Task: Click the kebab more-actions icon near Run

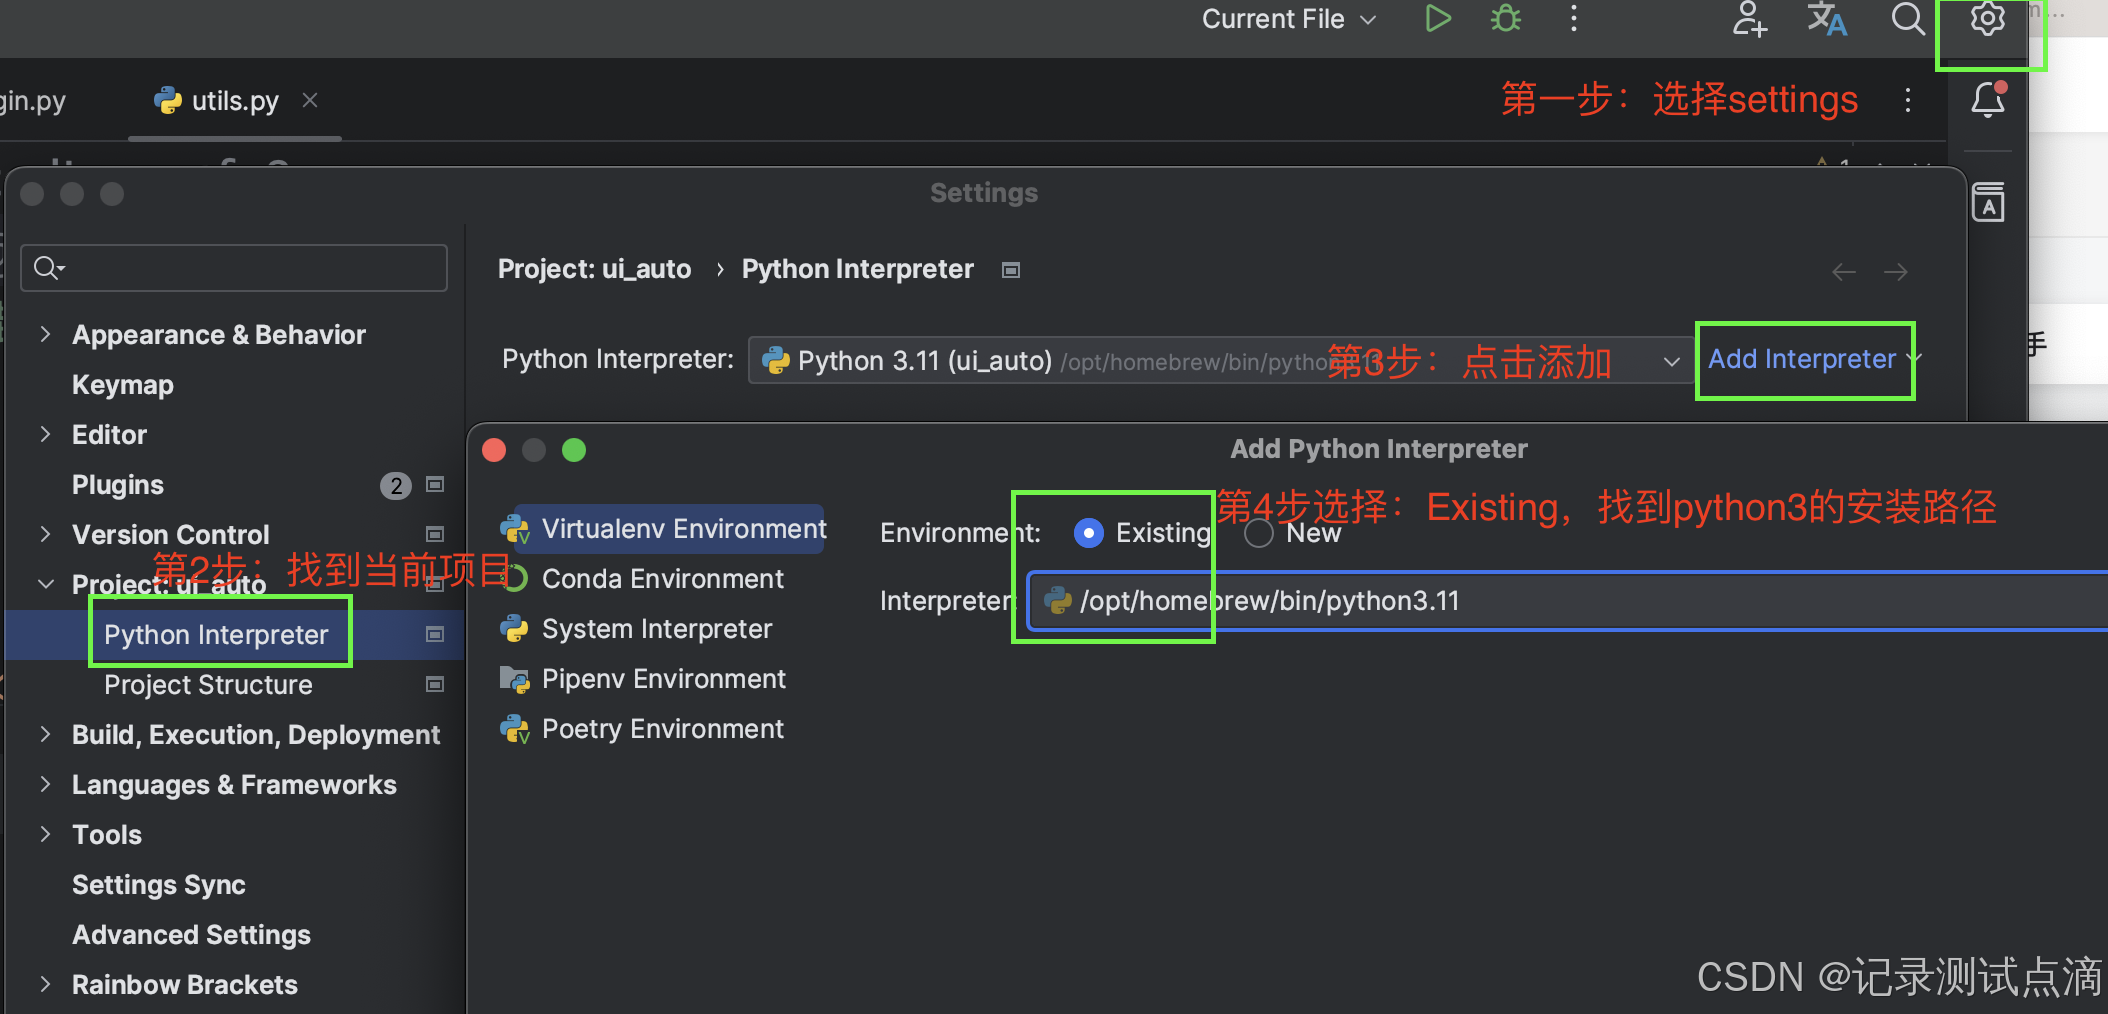Action: point(1573,19)
